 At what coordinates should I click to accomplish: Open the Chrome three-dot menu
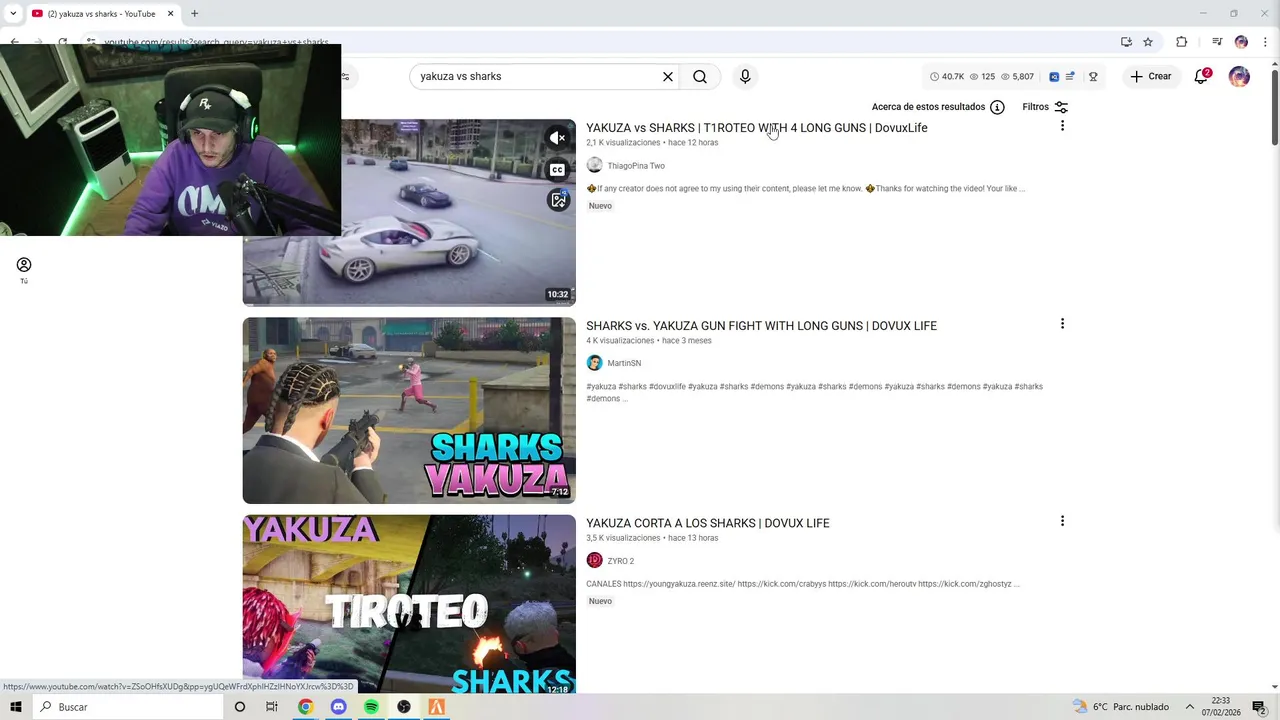pos(1266,42)
